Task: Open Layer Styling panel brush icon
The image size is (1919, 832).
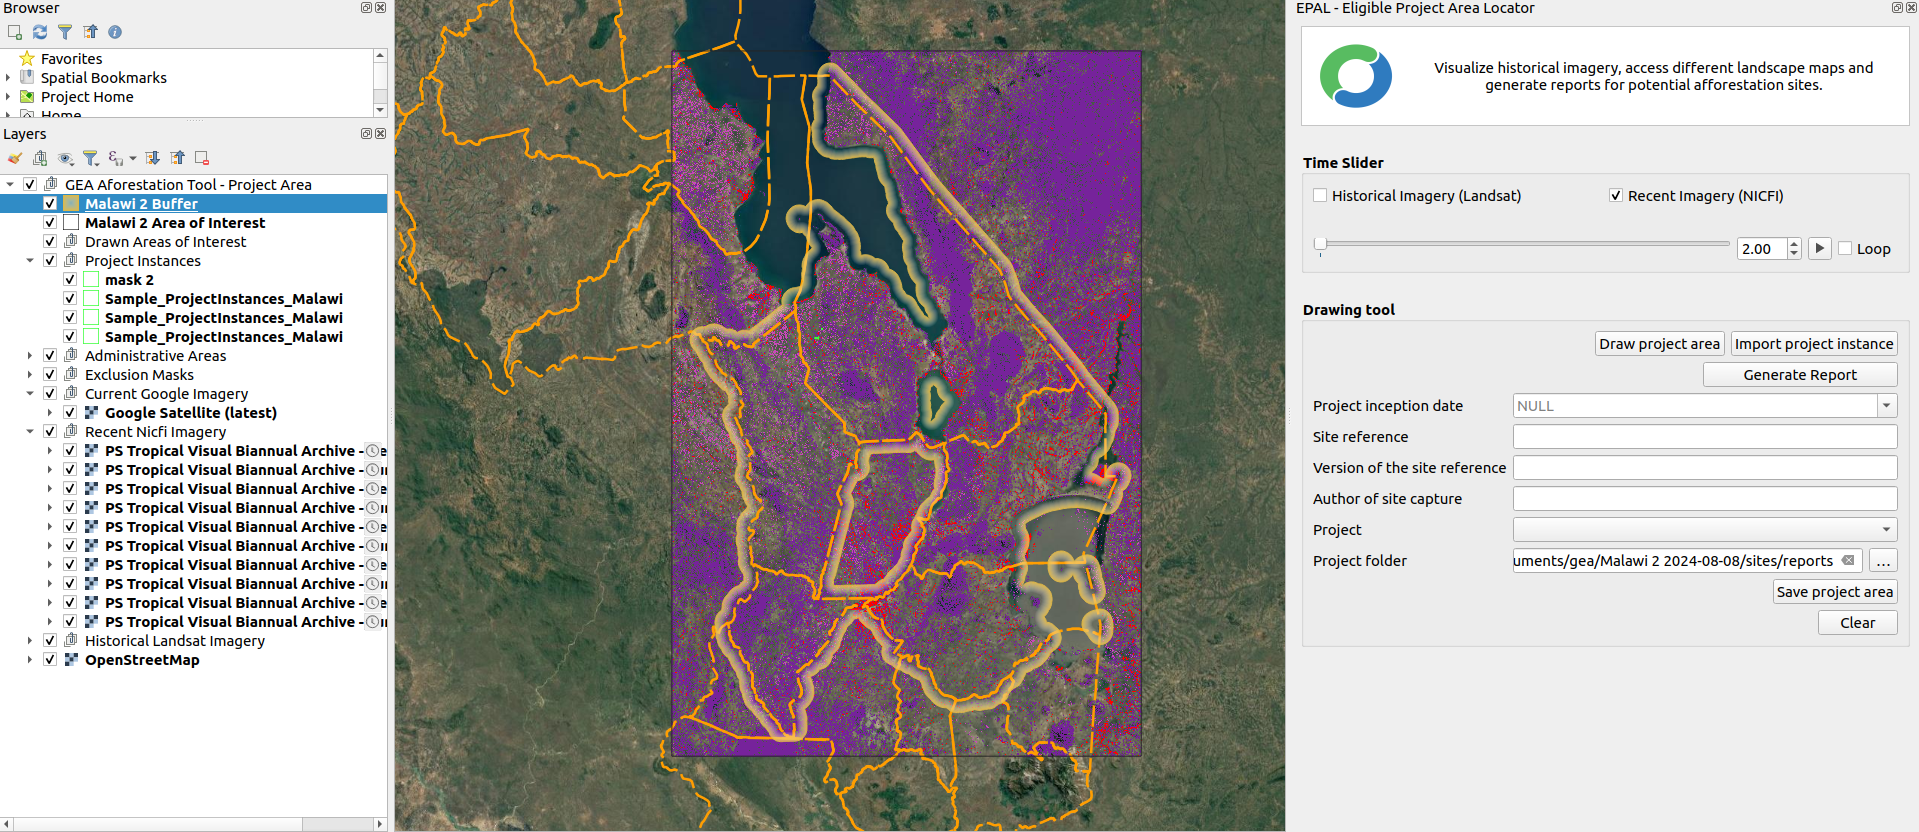Action: [x=15, y=158]
